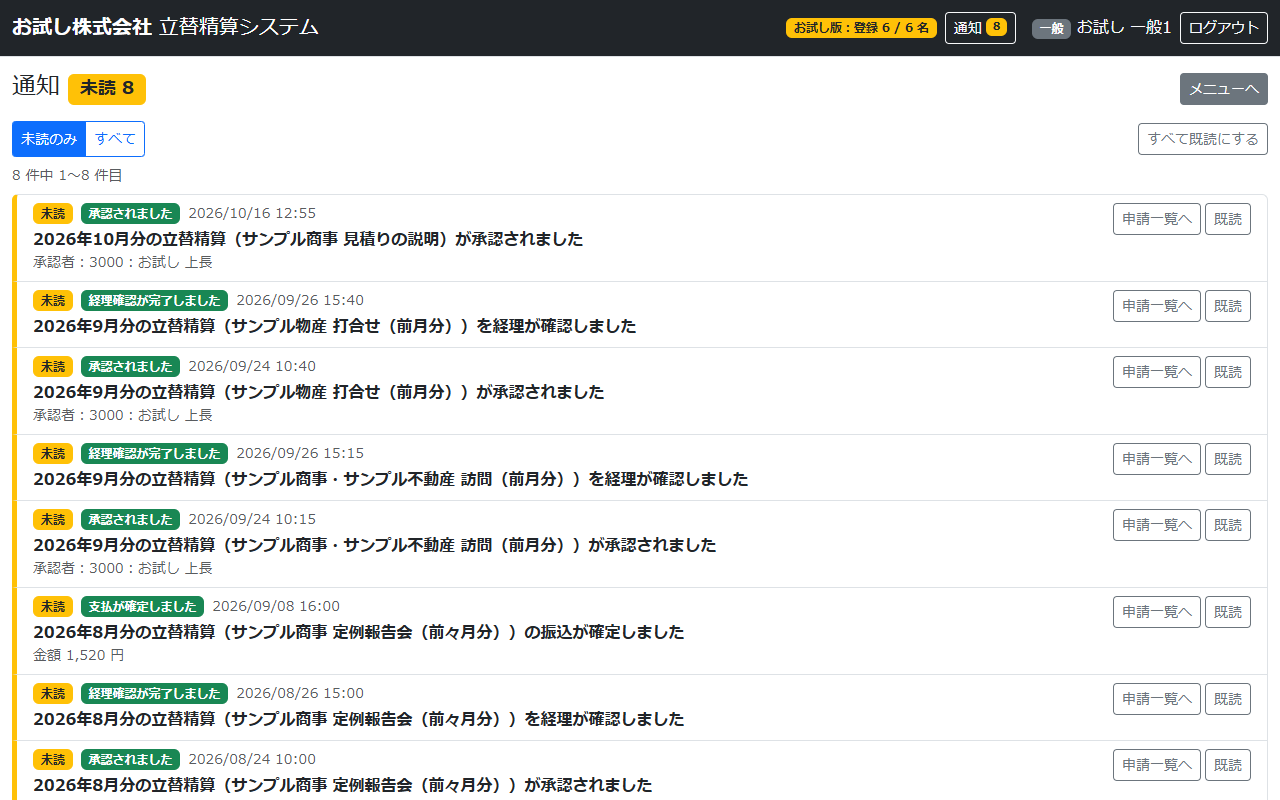Screen dimensions: 1280x800
Task: Click the title 定例報告会（前々月分）を経理が確認しました
Action: click(x=359, y=719)
